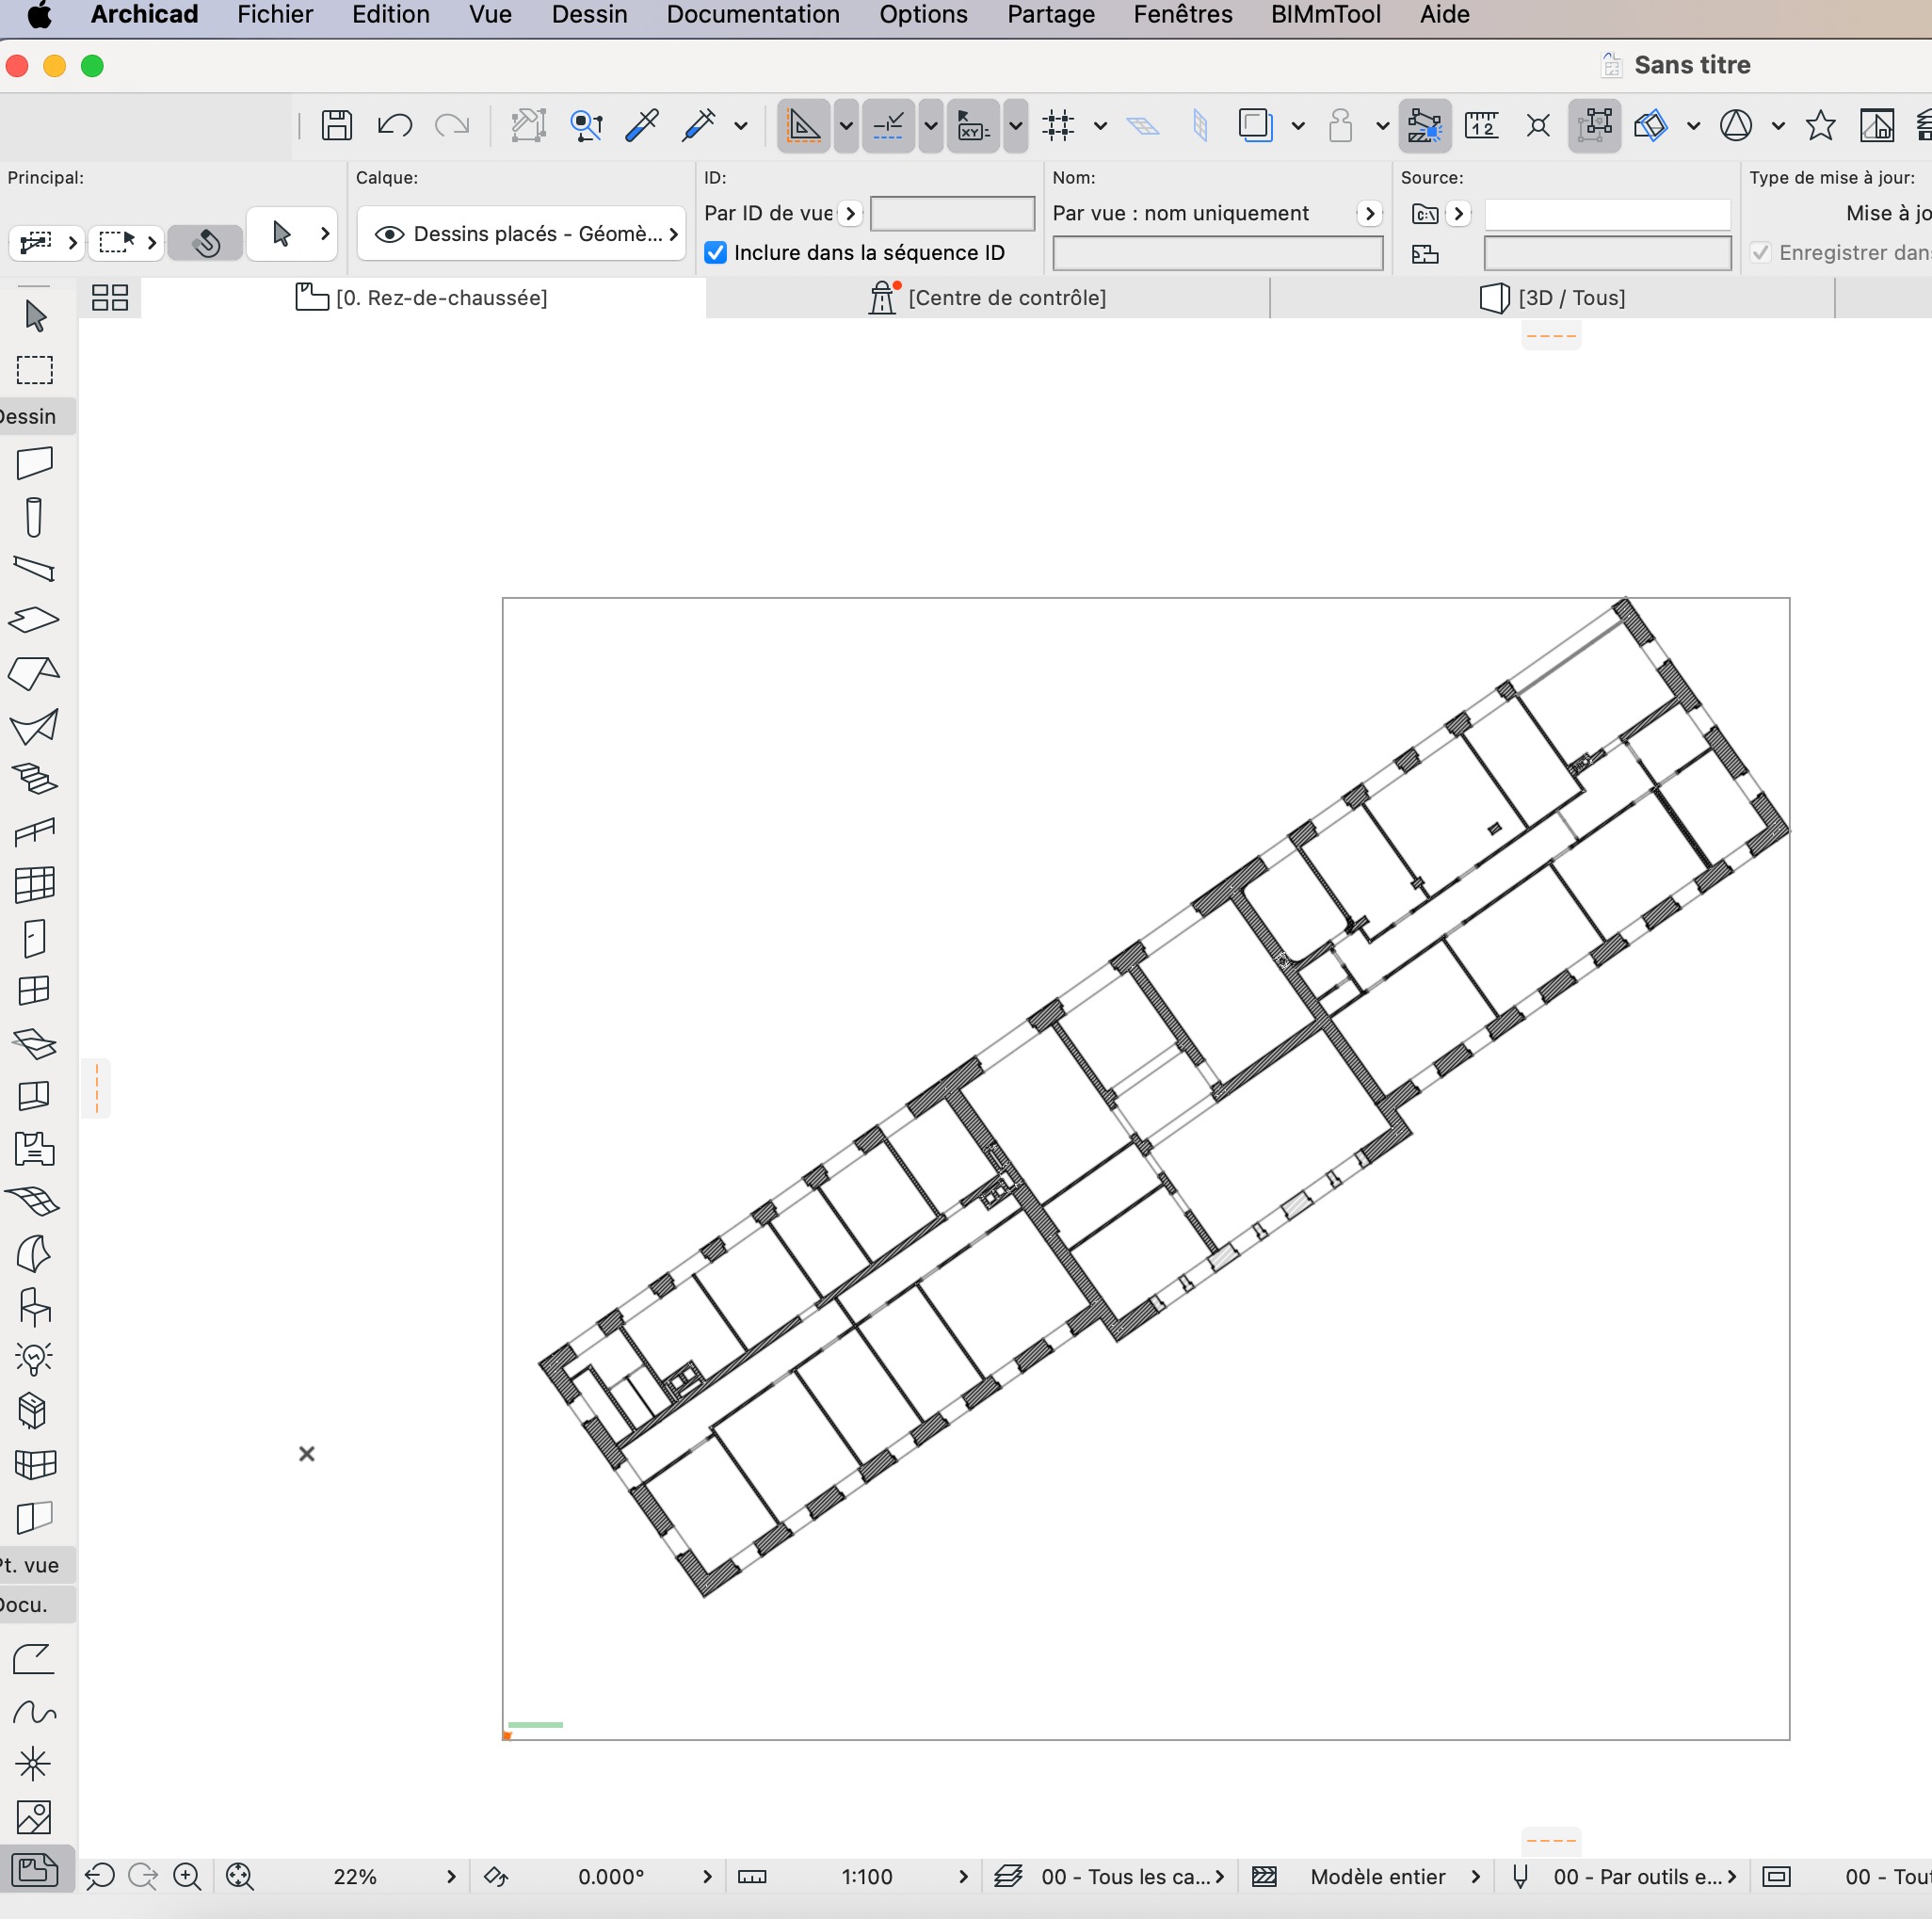Uncheck Inclure dans la séquence ID
The width and height of the screenshot is (1932, 1919).
point(715,253)
